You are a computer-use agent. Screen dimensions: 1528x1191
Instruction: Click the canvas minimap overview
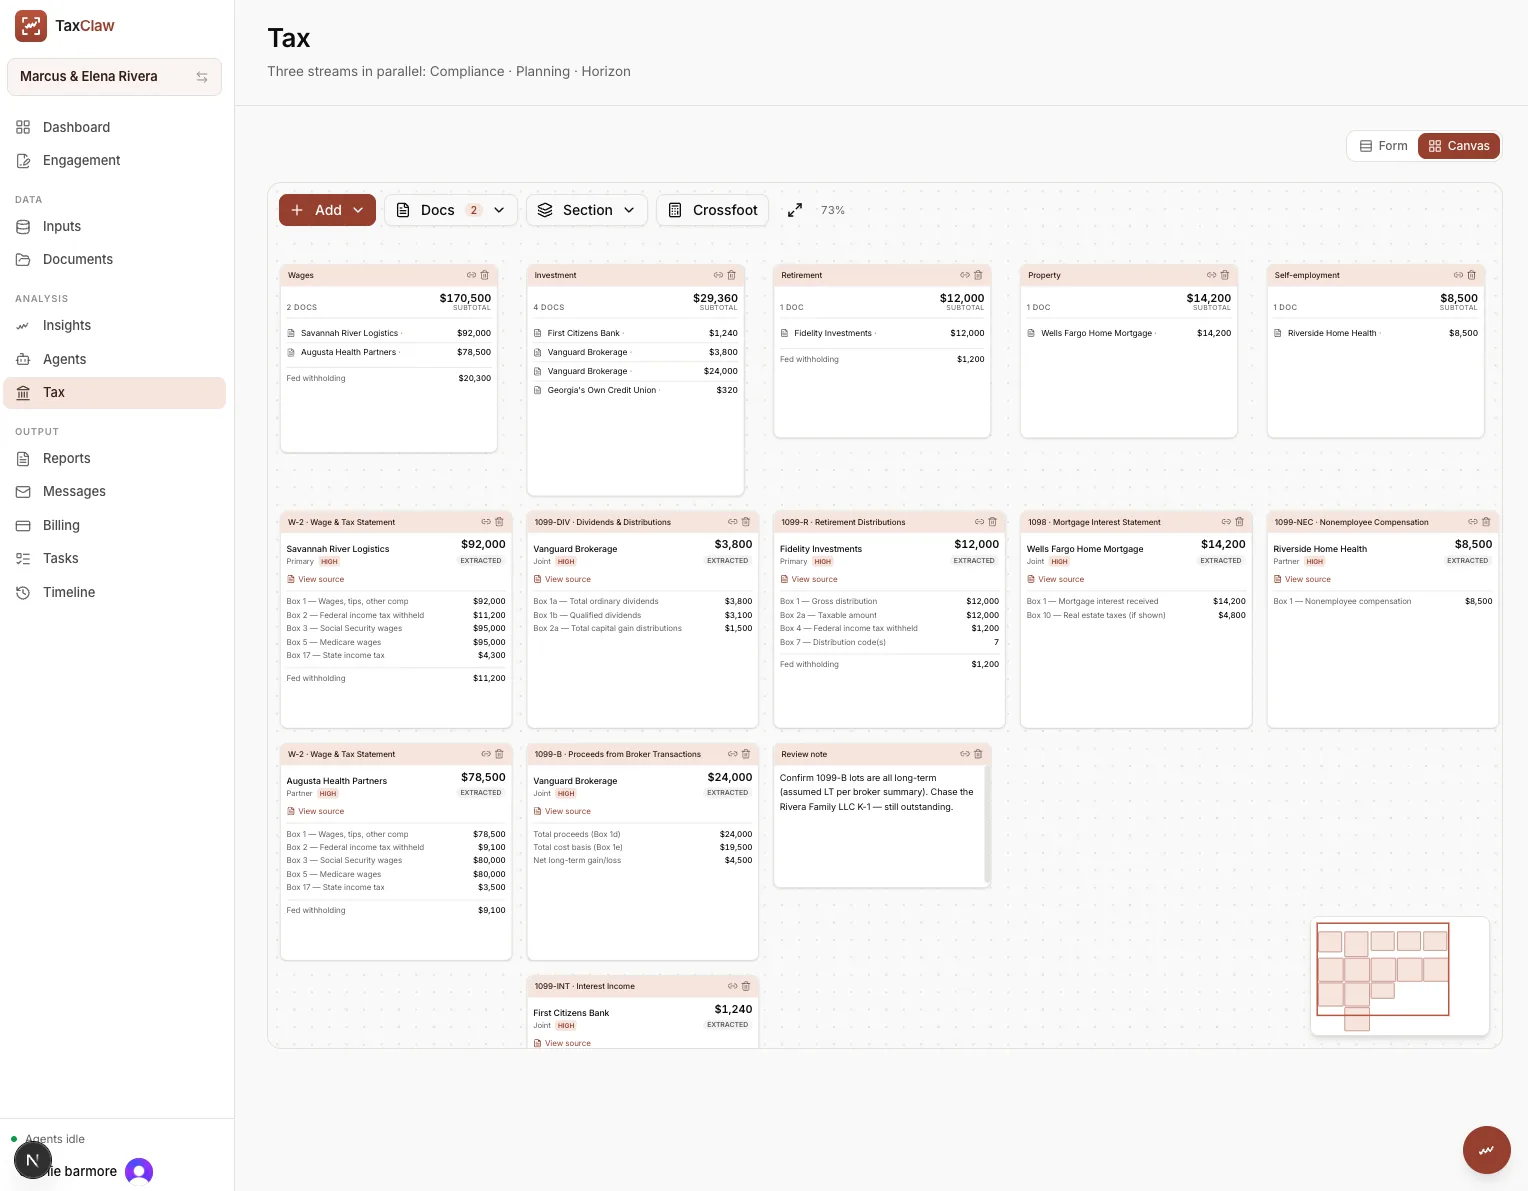click(1400, 976)
